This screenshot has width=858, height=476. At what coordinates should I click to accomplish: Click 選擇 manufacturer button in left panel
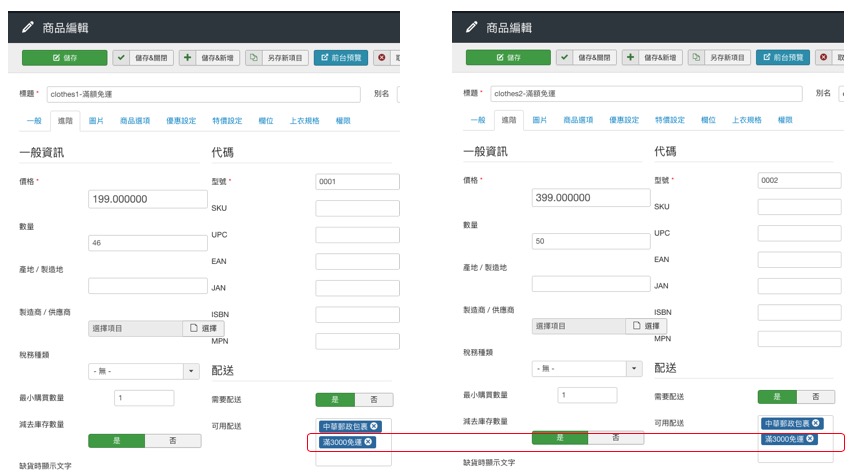point(203,328)
